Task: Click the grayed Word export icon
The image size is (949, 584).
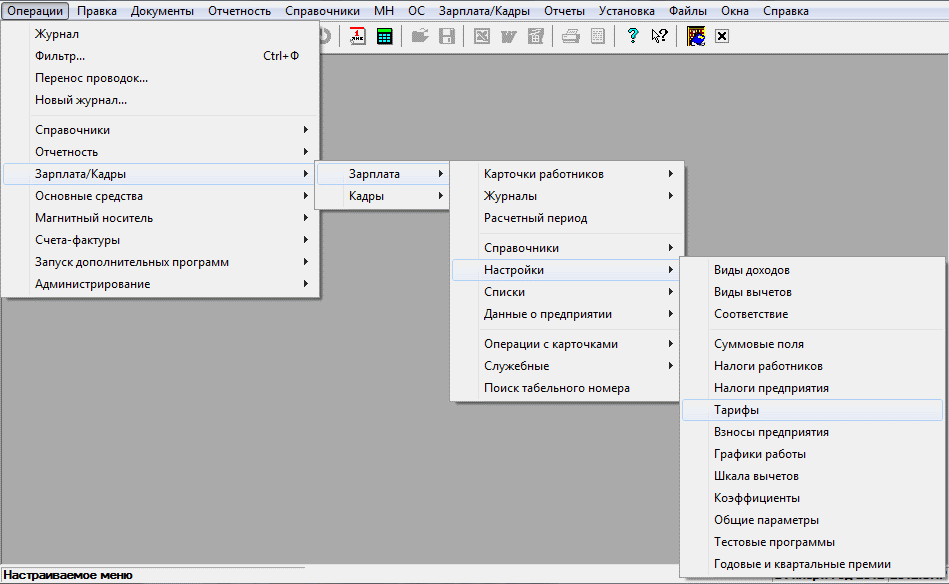Action: [508, 36]
